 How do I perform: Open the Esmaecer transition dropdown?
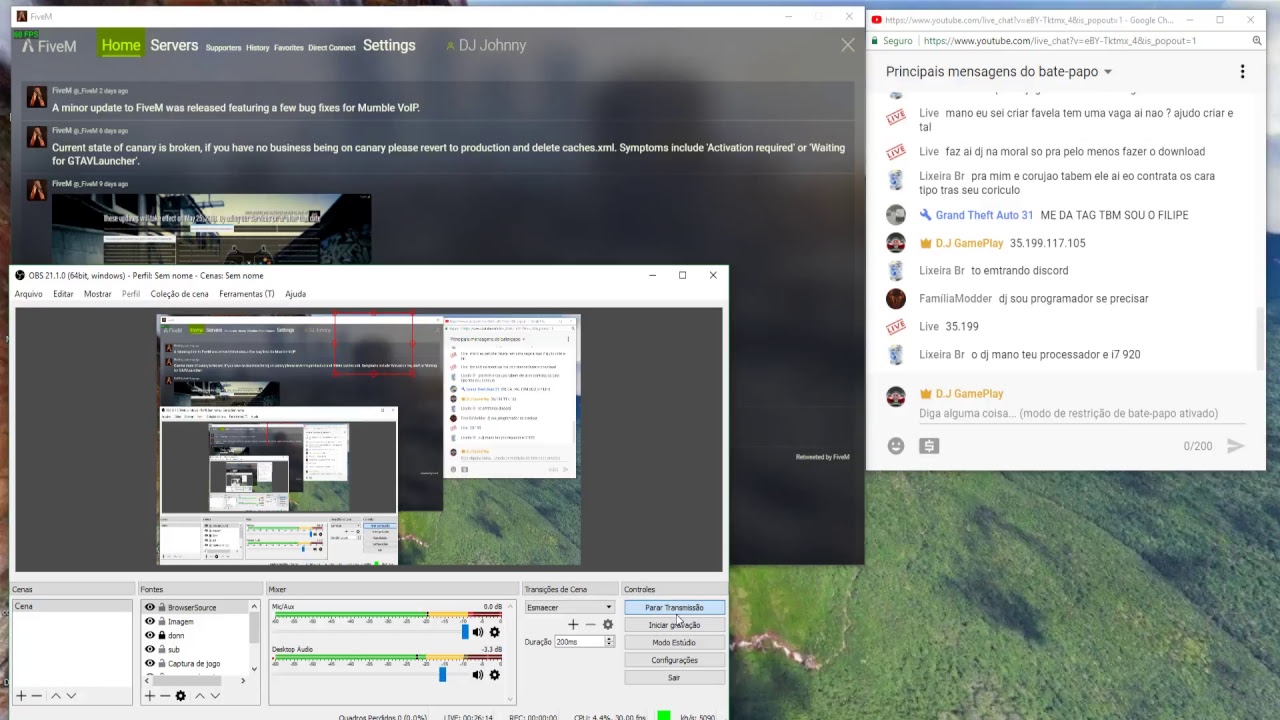tap(569, 607)
